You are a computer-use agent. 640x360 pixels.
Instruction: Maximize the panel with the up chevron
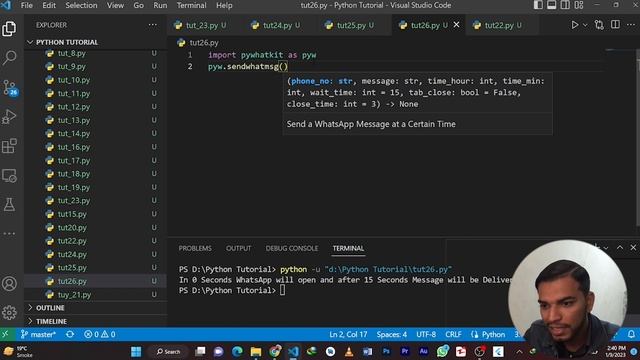(x=620, y=247)
